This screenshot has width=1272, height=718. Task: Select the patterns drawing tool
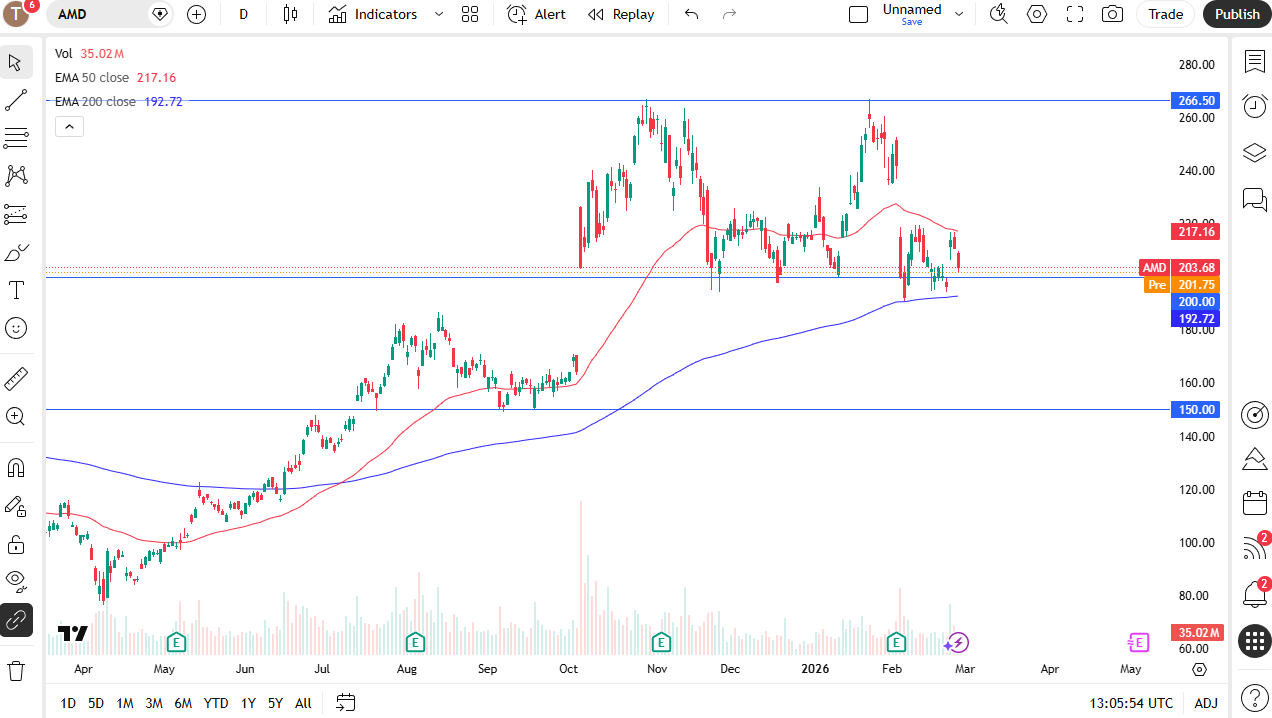(16, 176)
